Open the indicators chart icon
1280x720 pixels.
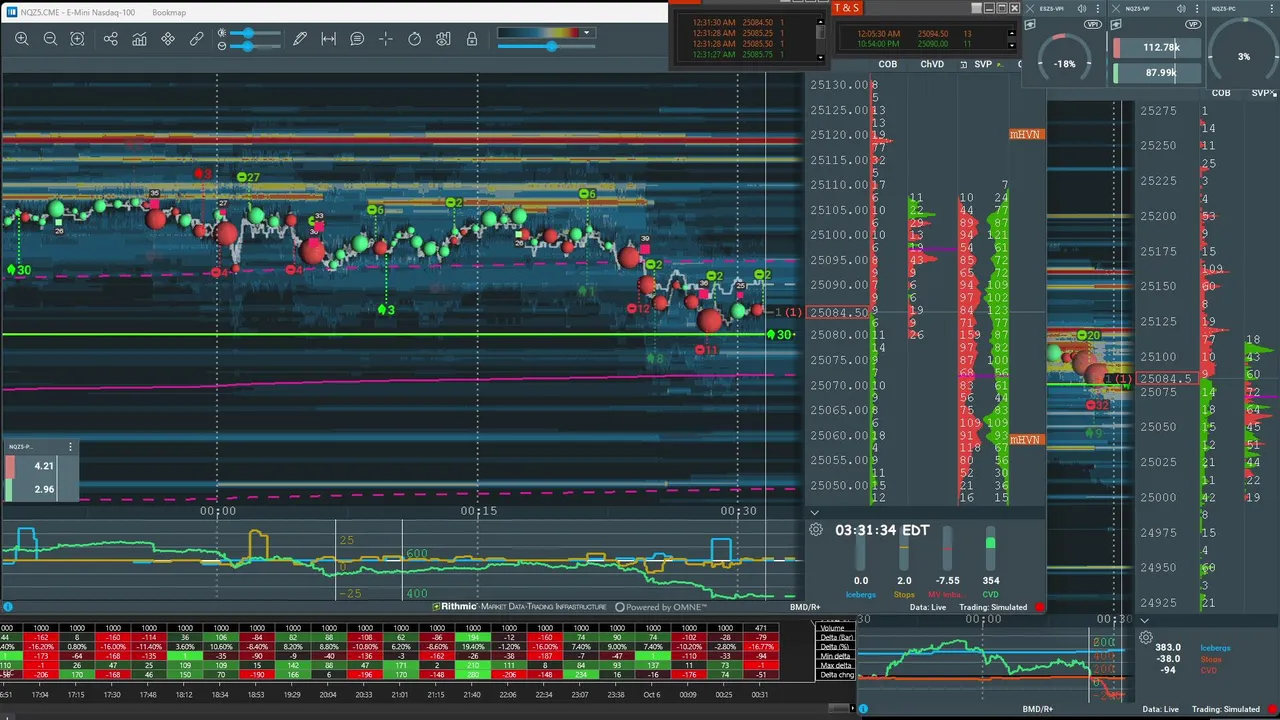[139, 39]
